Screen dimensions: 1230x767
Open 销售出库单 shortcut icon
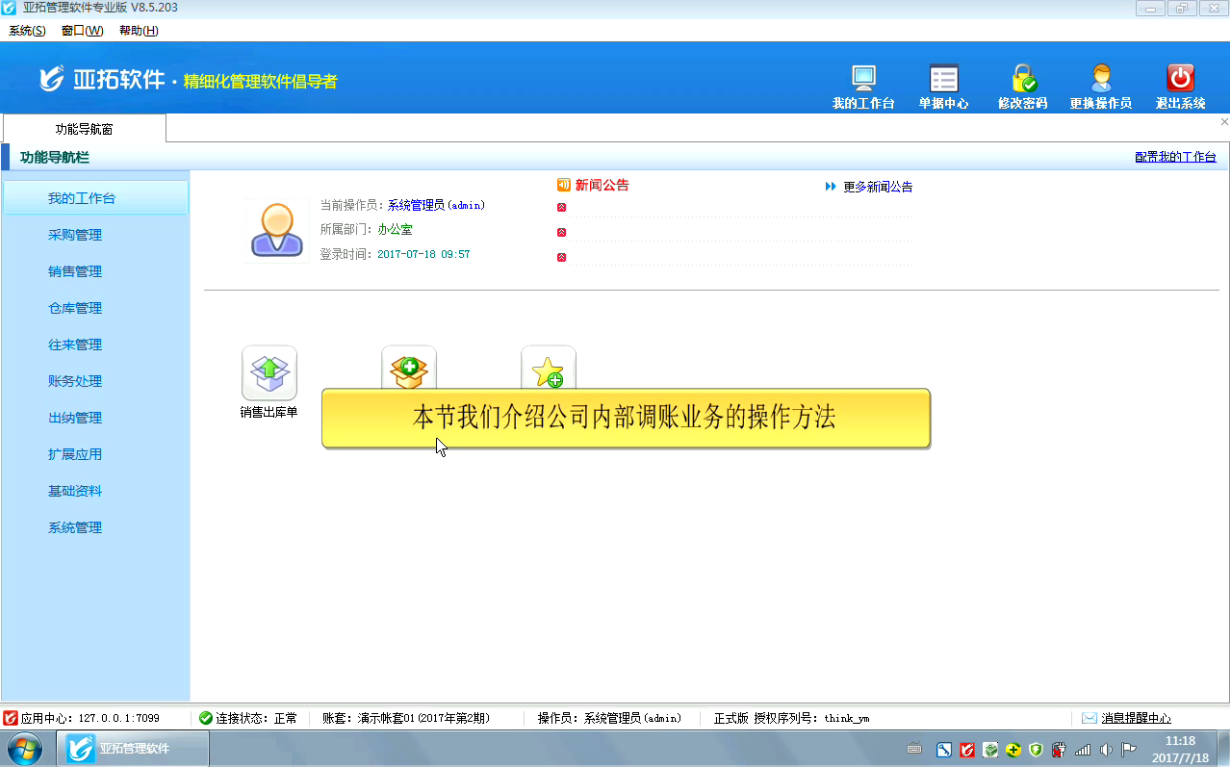click(269, 373)
